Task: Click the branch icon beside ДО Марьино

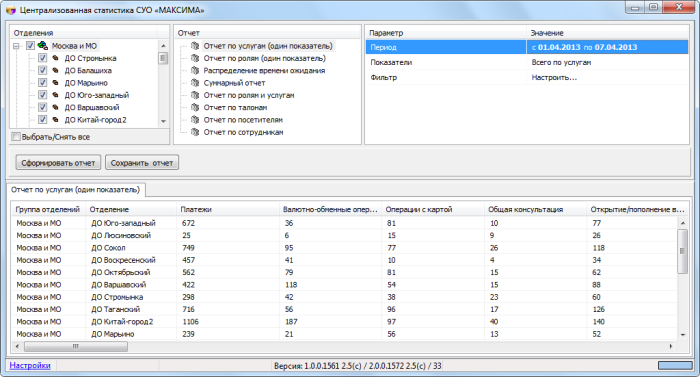Action: tap(55, 83)
